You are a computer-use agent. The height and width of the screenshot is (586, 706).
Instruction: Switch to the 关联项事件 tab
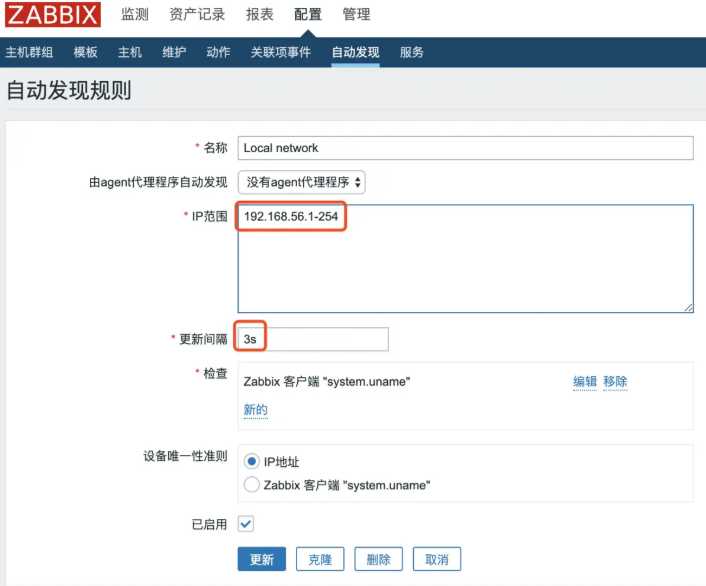point(281,52)
